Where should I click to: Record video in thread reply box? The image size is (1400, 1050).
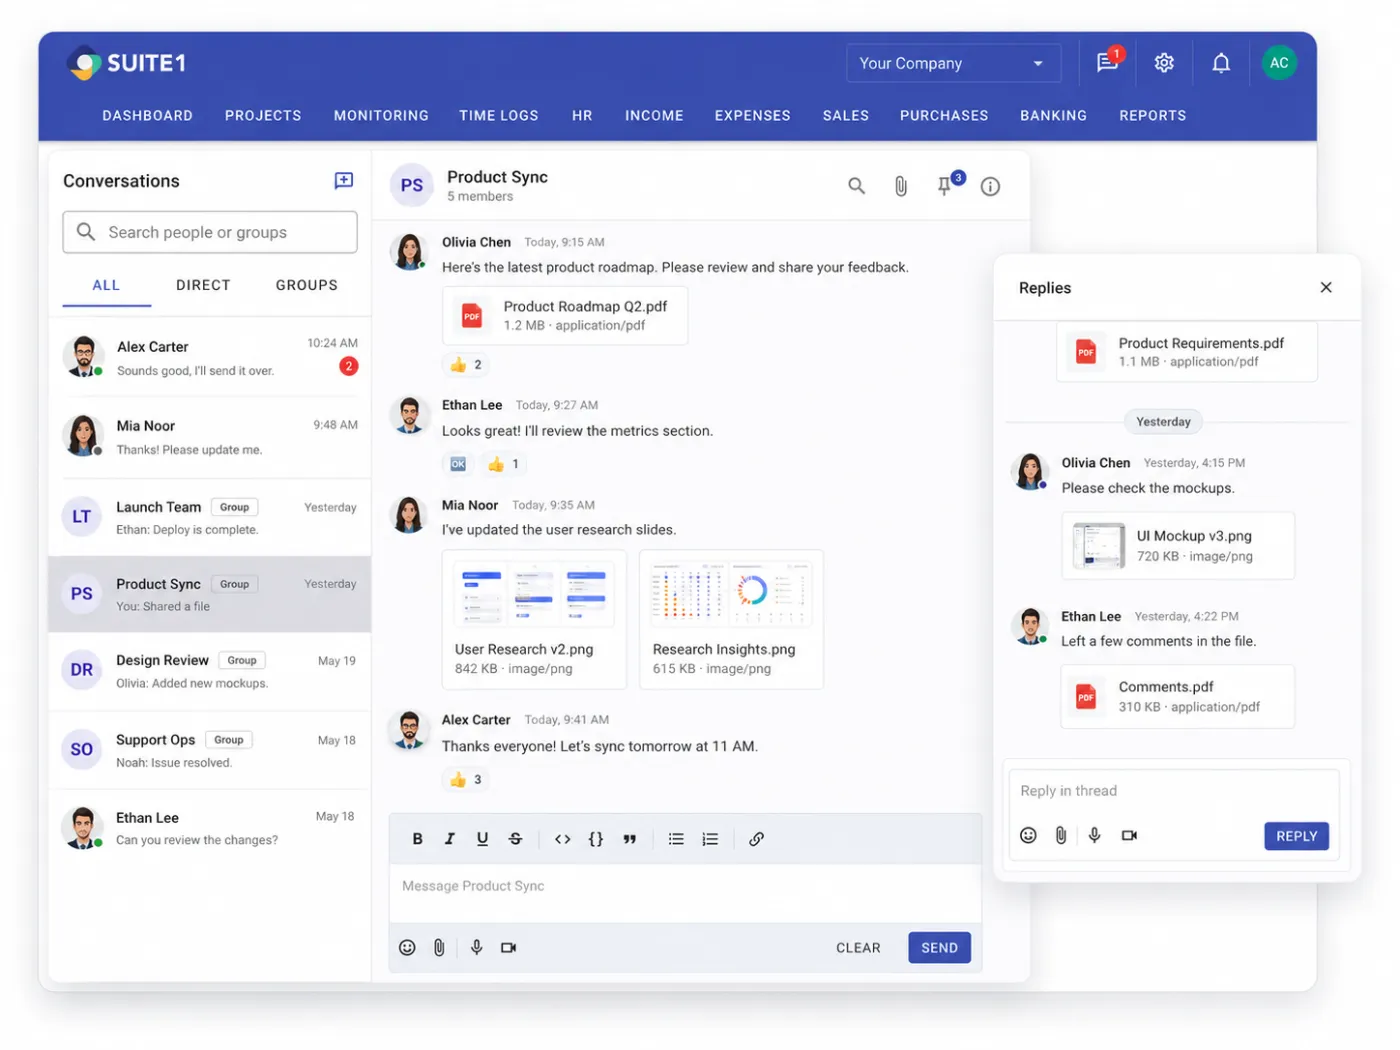click(1129, 836)
